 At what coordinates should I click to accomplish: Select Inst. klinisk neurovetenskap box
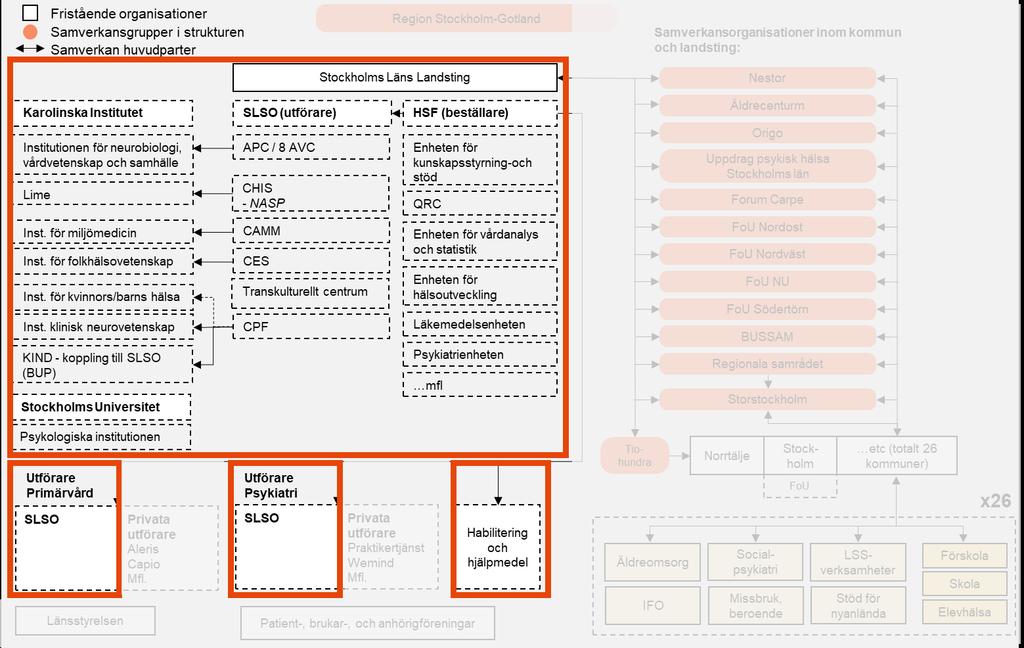[103, 327]
